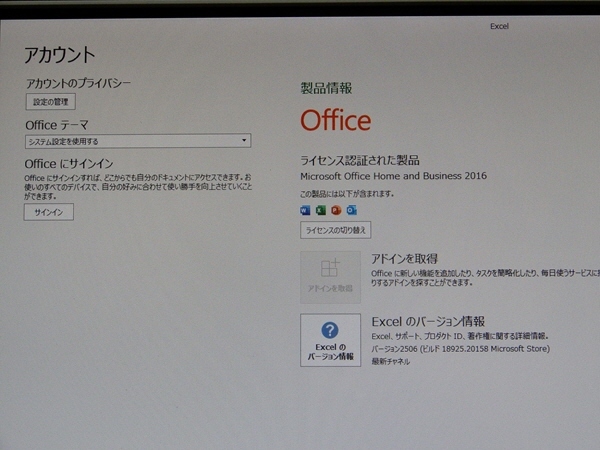Open Excel のバージョン情報 question-mark button
600x450 pixels.
click(x=331, y=340)
